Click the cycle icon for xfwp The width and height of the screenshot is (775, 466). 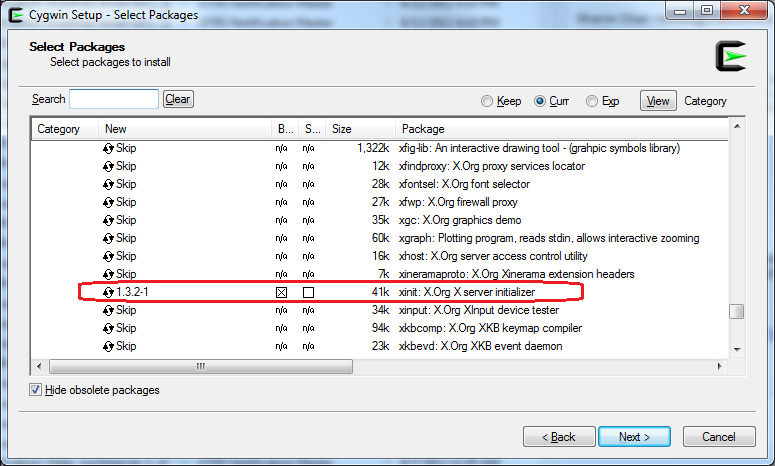[108, 203]
